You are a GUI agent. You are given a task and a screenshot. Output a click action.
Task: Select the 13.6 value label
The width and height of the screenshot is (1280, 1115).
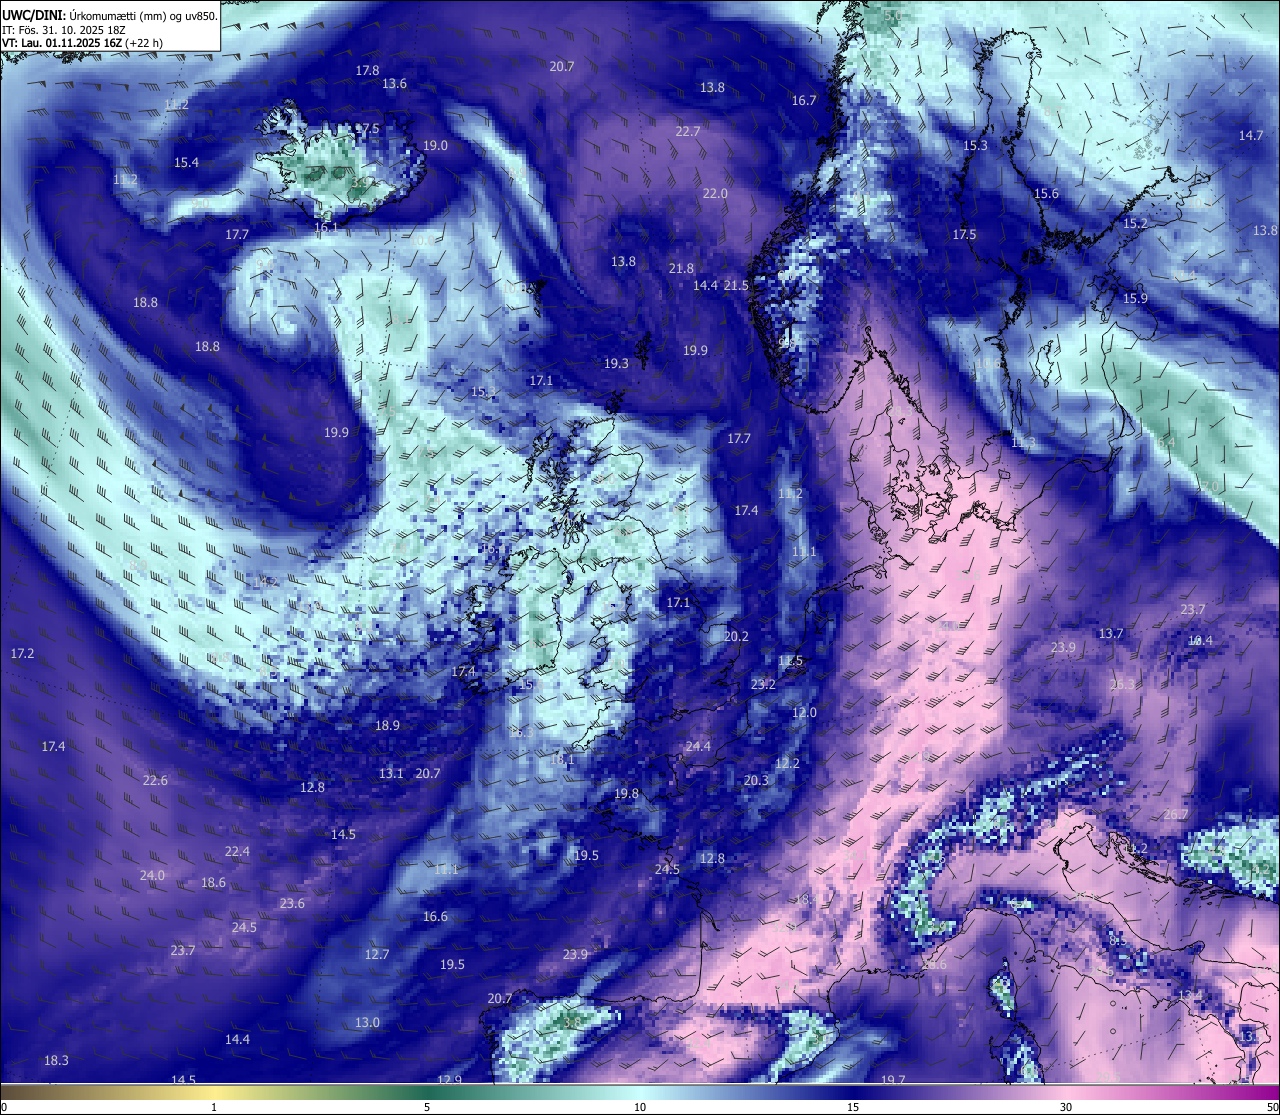(x=395, y=83)
